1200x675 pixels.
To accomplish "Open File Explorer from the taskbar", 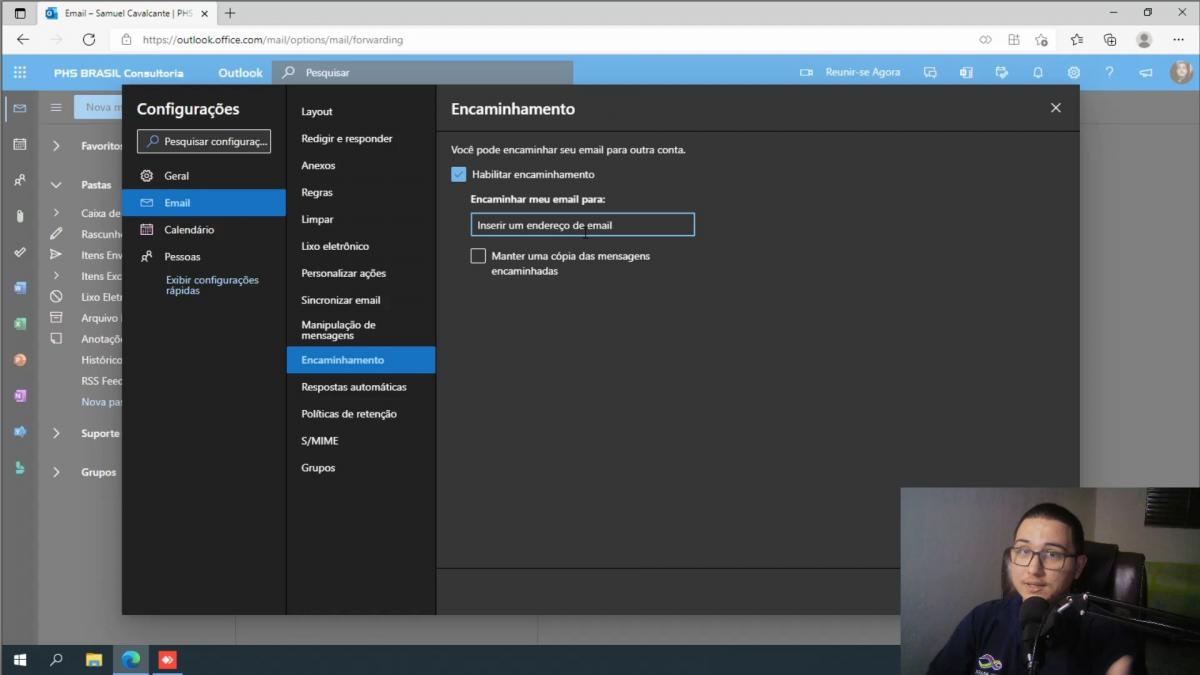I will tap(94, 660).
